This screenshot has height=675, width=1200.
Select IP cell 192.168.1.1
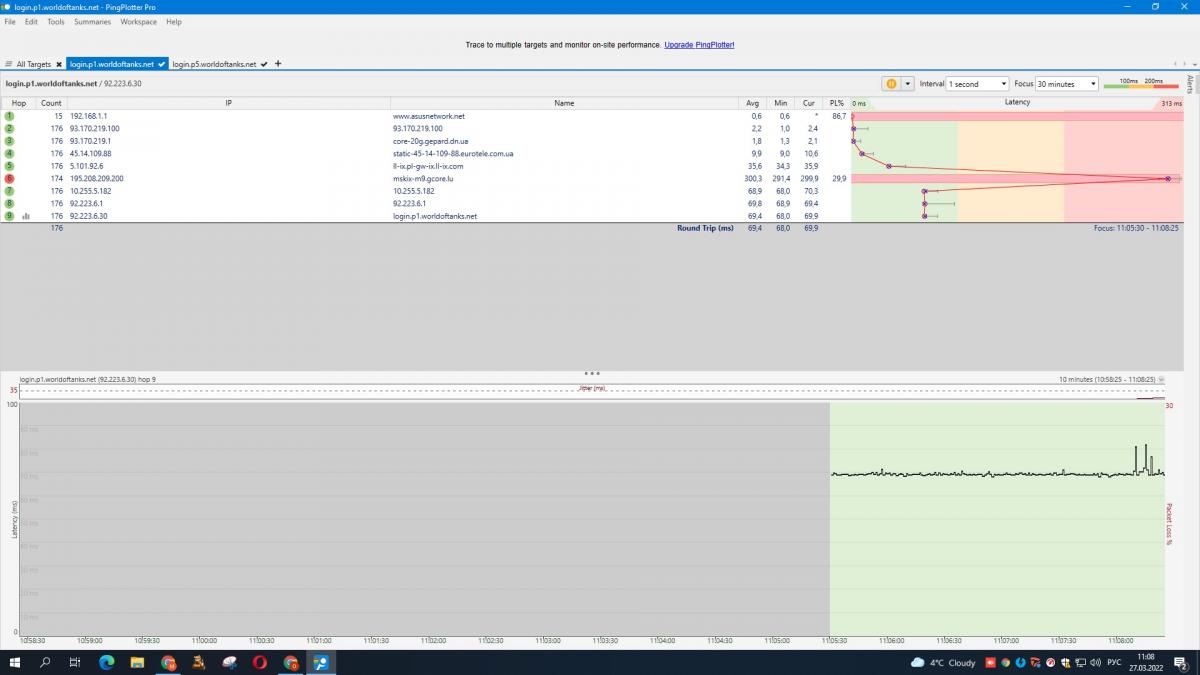(88, 116)
